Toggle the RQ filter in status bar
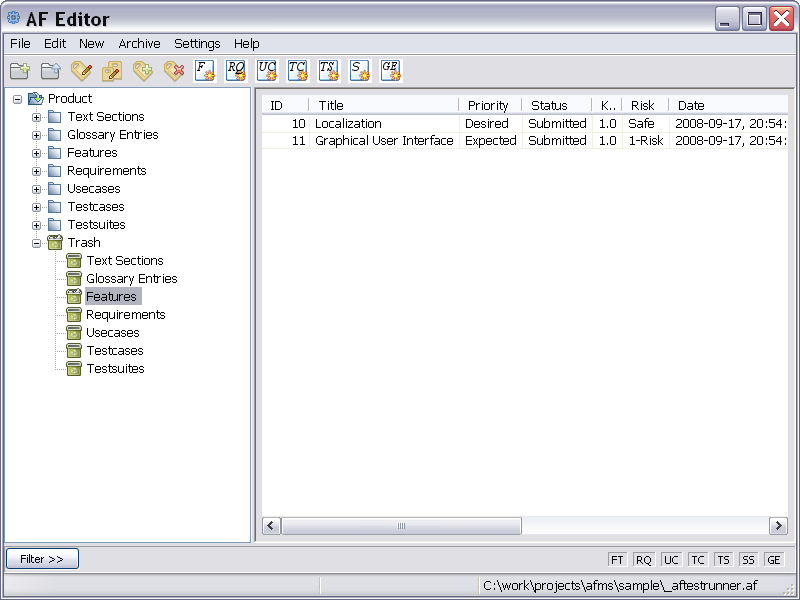 click(x=644, y=560)
